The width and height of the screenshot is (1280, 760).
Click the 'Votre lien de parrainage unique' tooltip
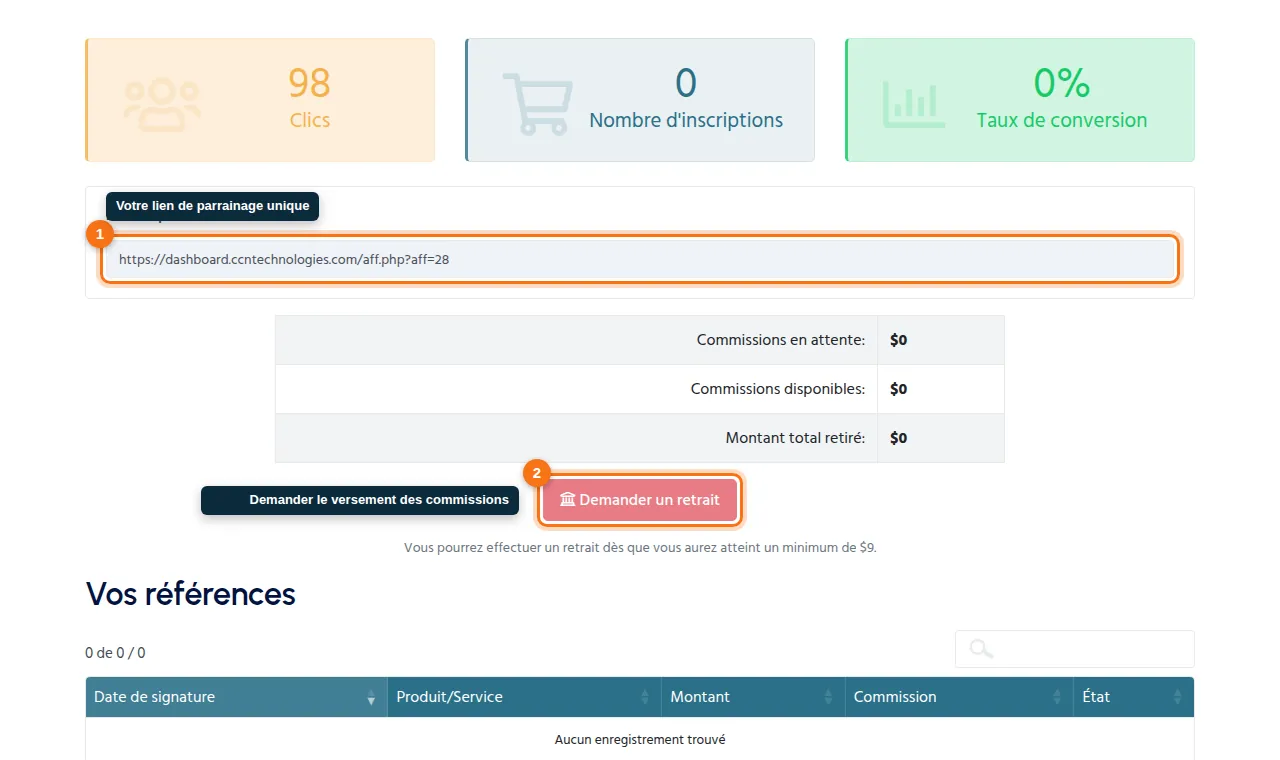coord(212,206)
